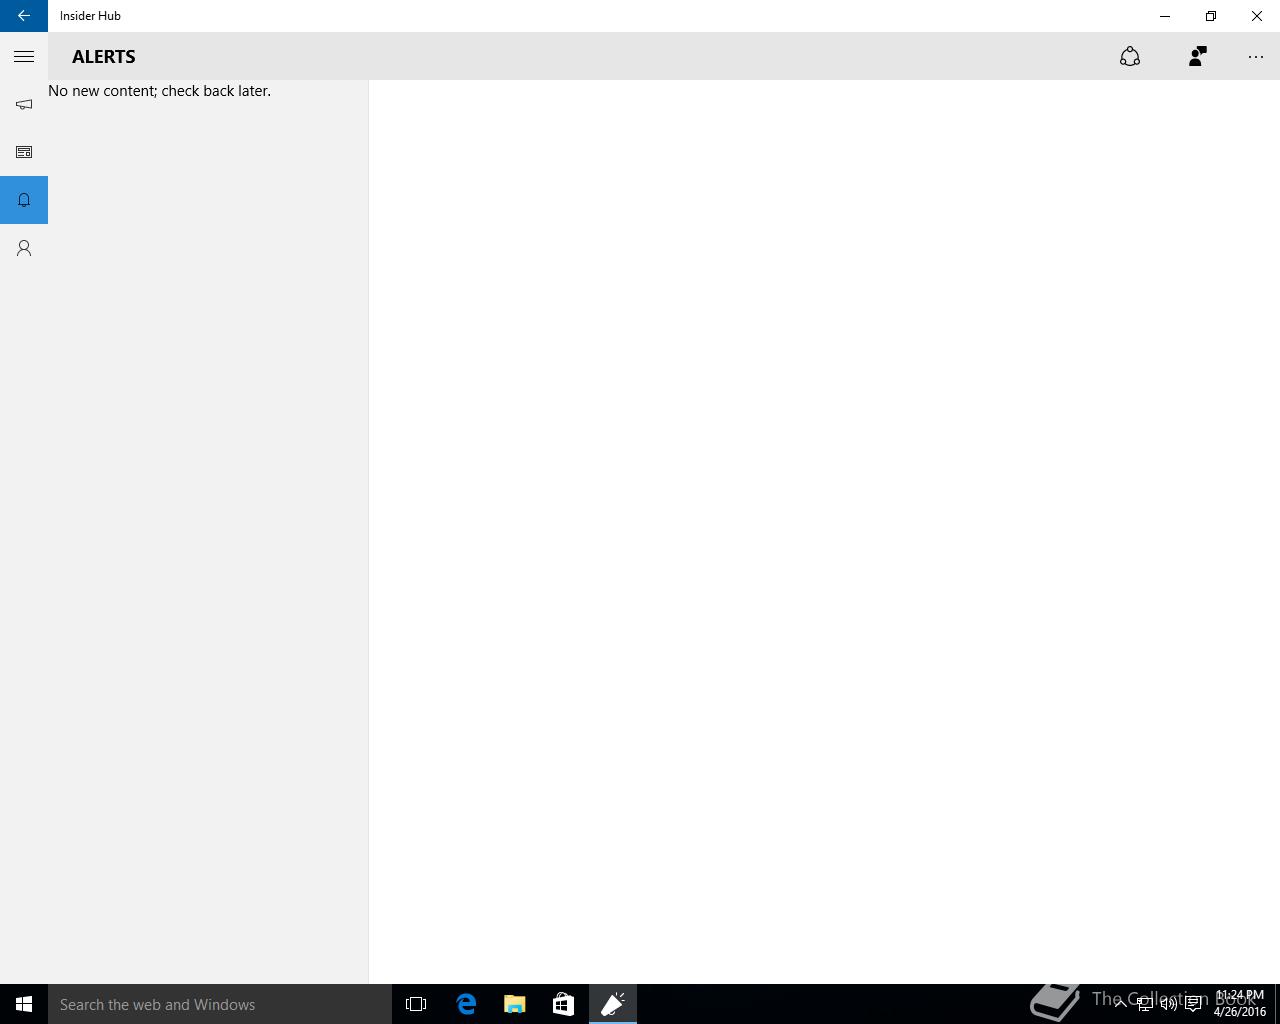Show hidden system tray icons
1280x1024 pixels.
[x=1120, y=1004]
